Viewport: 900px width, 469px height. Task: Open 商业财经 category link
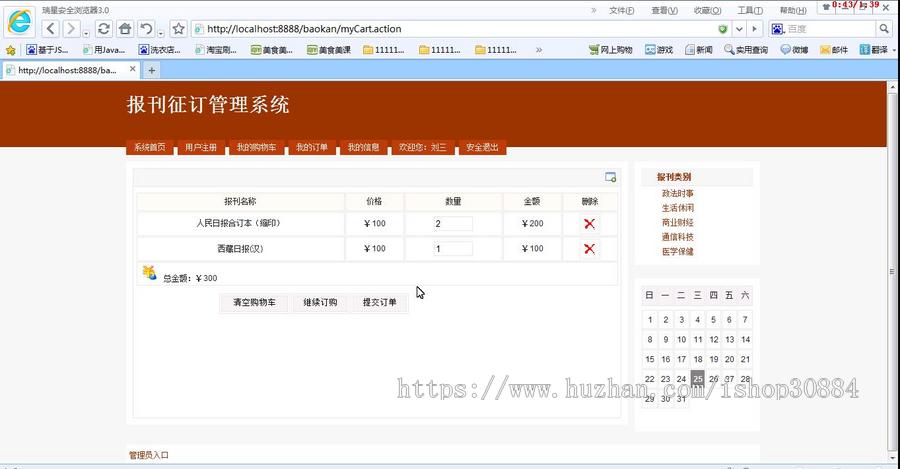click(x=677, y=222)
